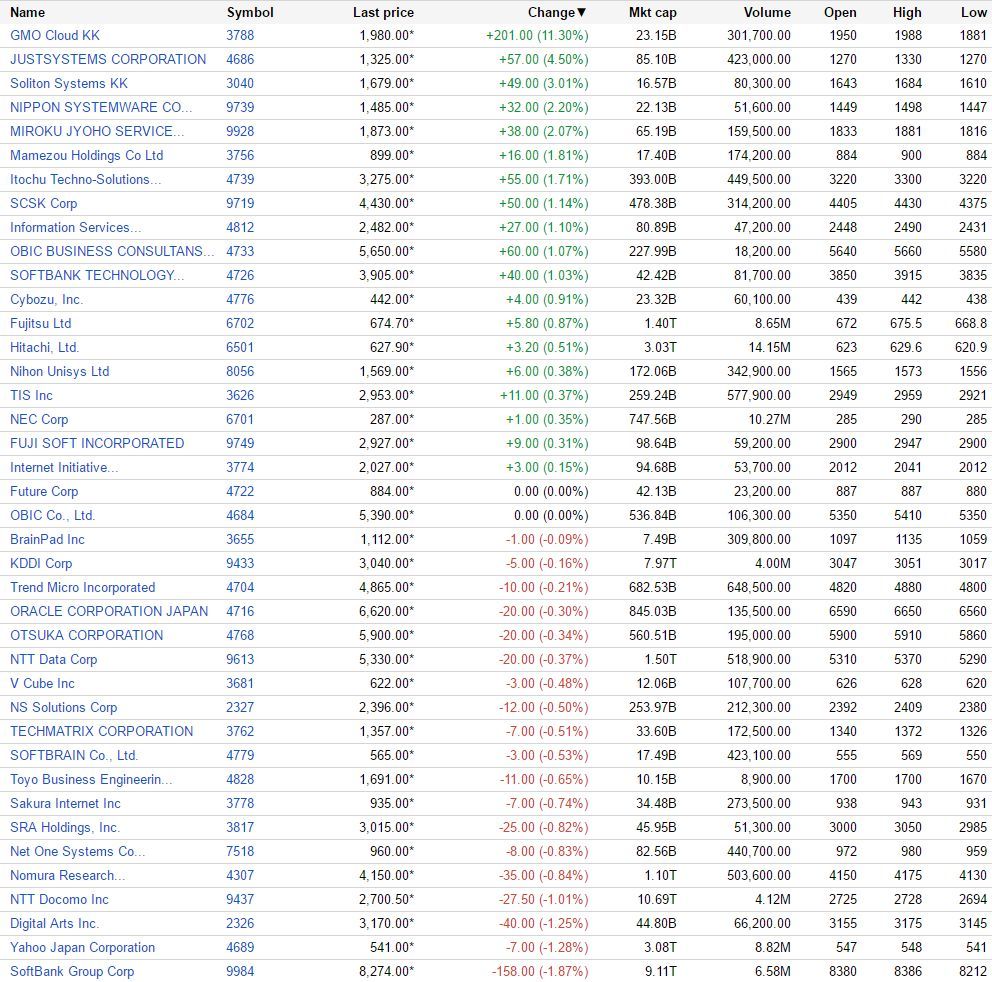Open Nomura Research link

tap(68, 877)
